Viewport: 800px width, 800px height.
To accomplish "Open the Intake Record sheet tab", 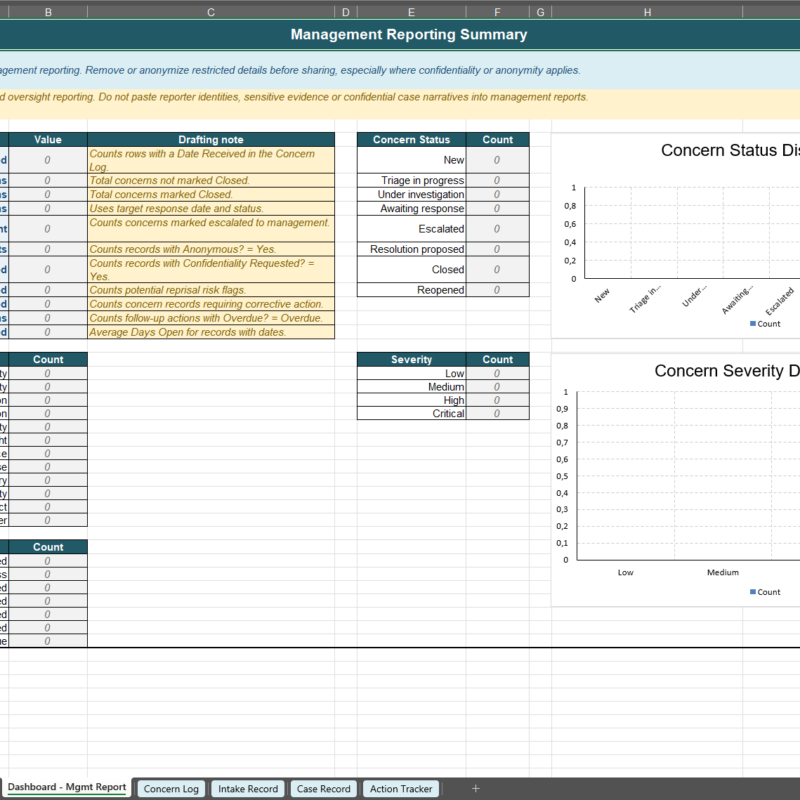I will pos(248,789).
